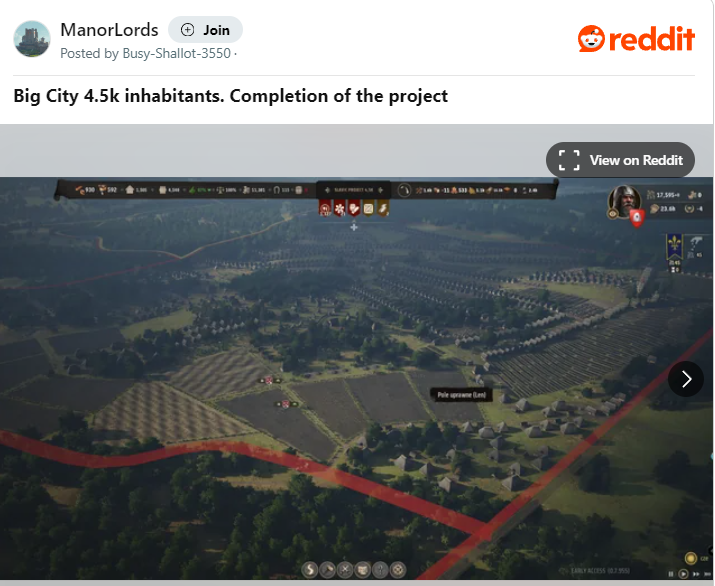Switch to previous region with left arrow
The height and width of the screenshot is (586, 715).
327,190
